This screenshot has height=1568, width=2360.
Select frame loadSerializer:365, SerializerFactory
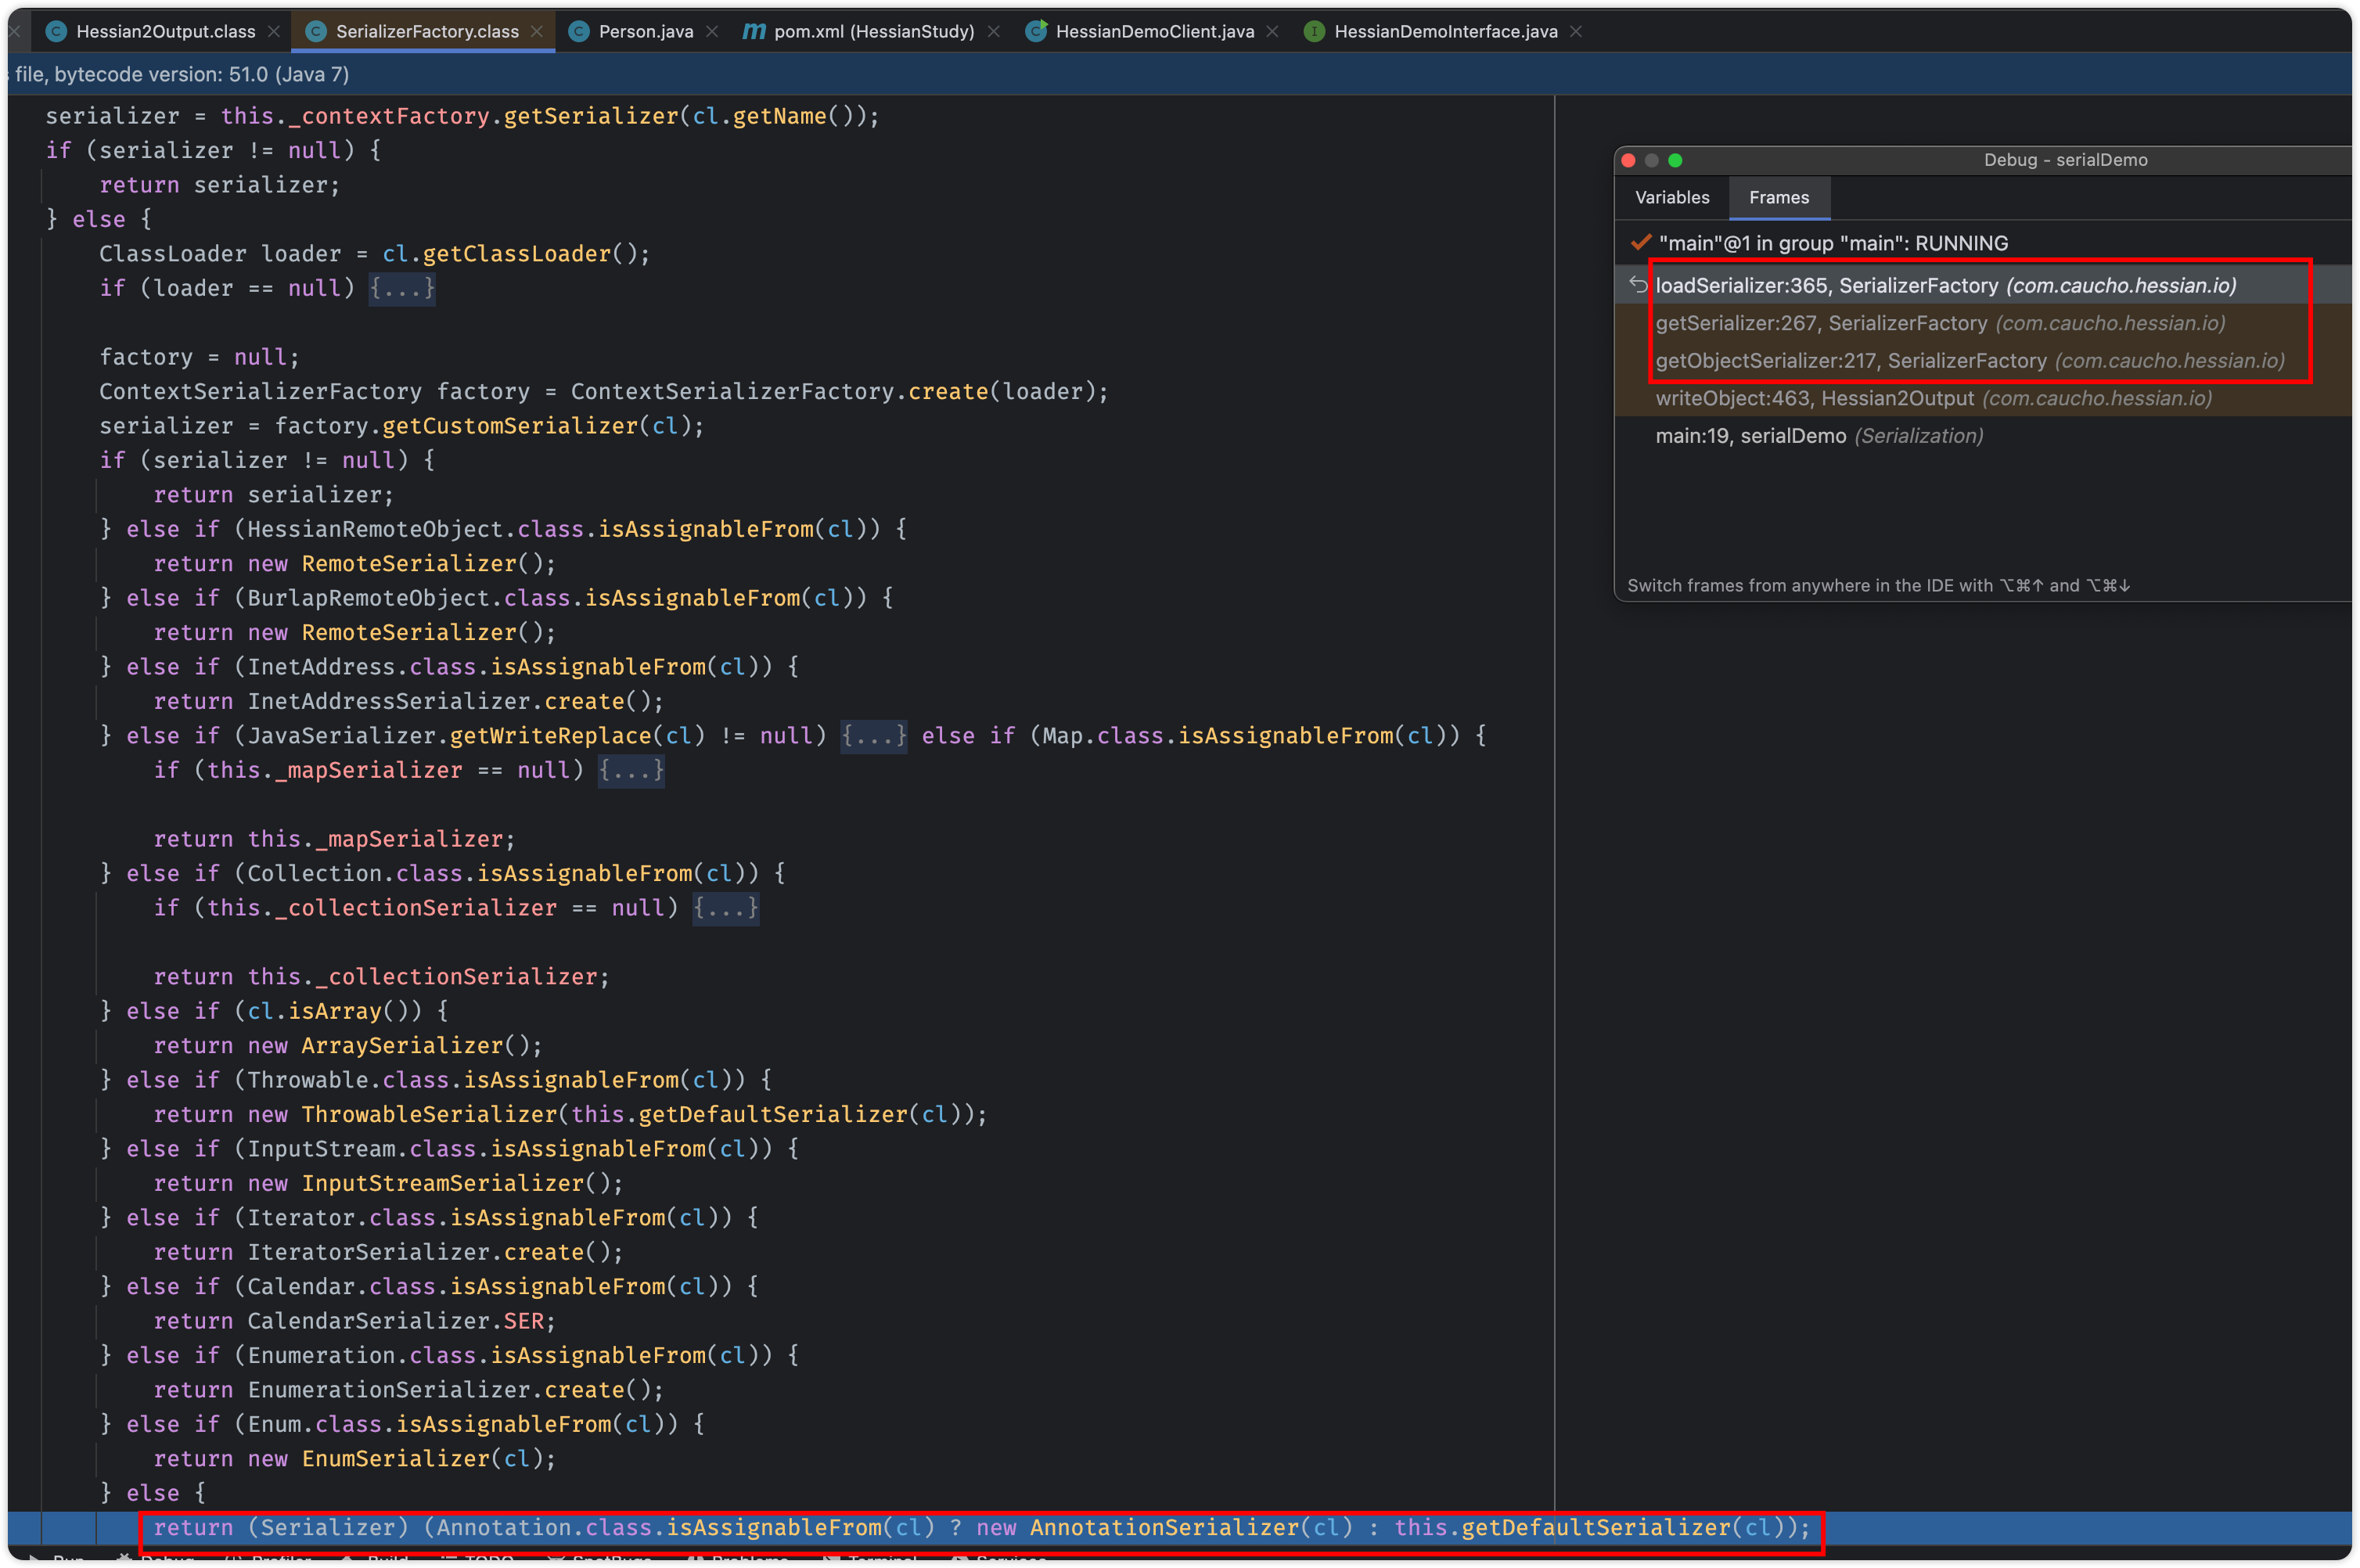pyautogui.click(x=1983, y=285)
